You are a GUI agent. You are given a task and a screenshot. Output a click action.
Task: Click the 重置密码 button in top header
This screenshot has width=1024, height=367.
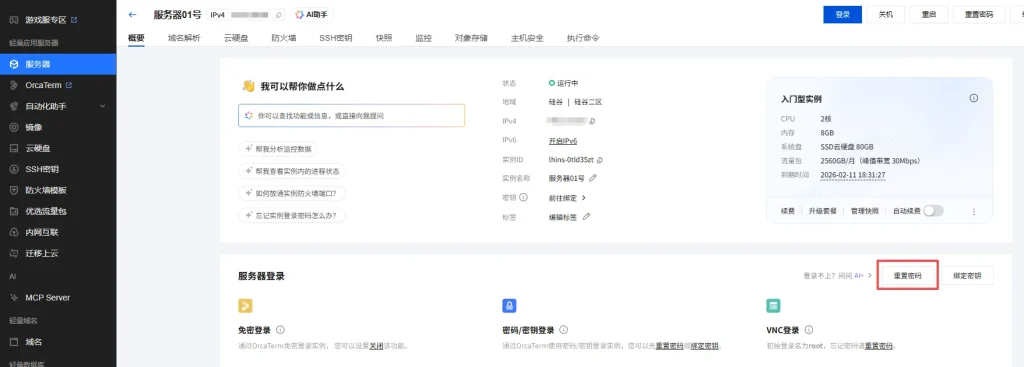click(980, 14)
